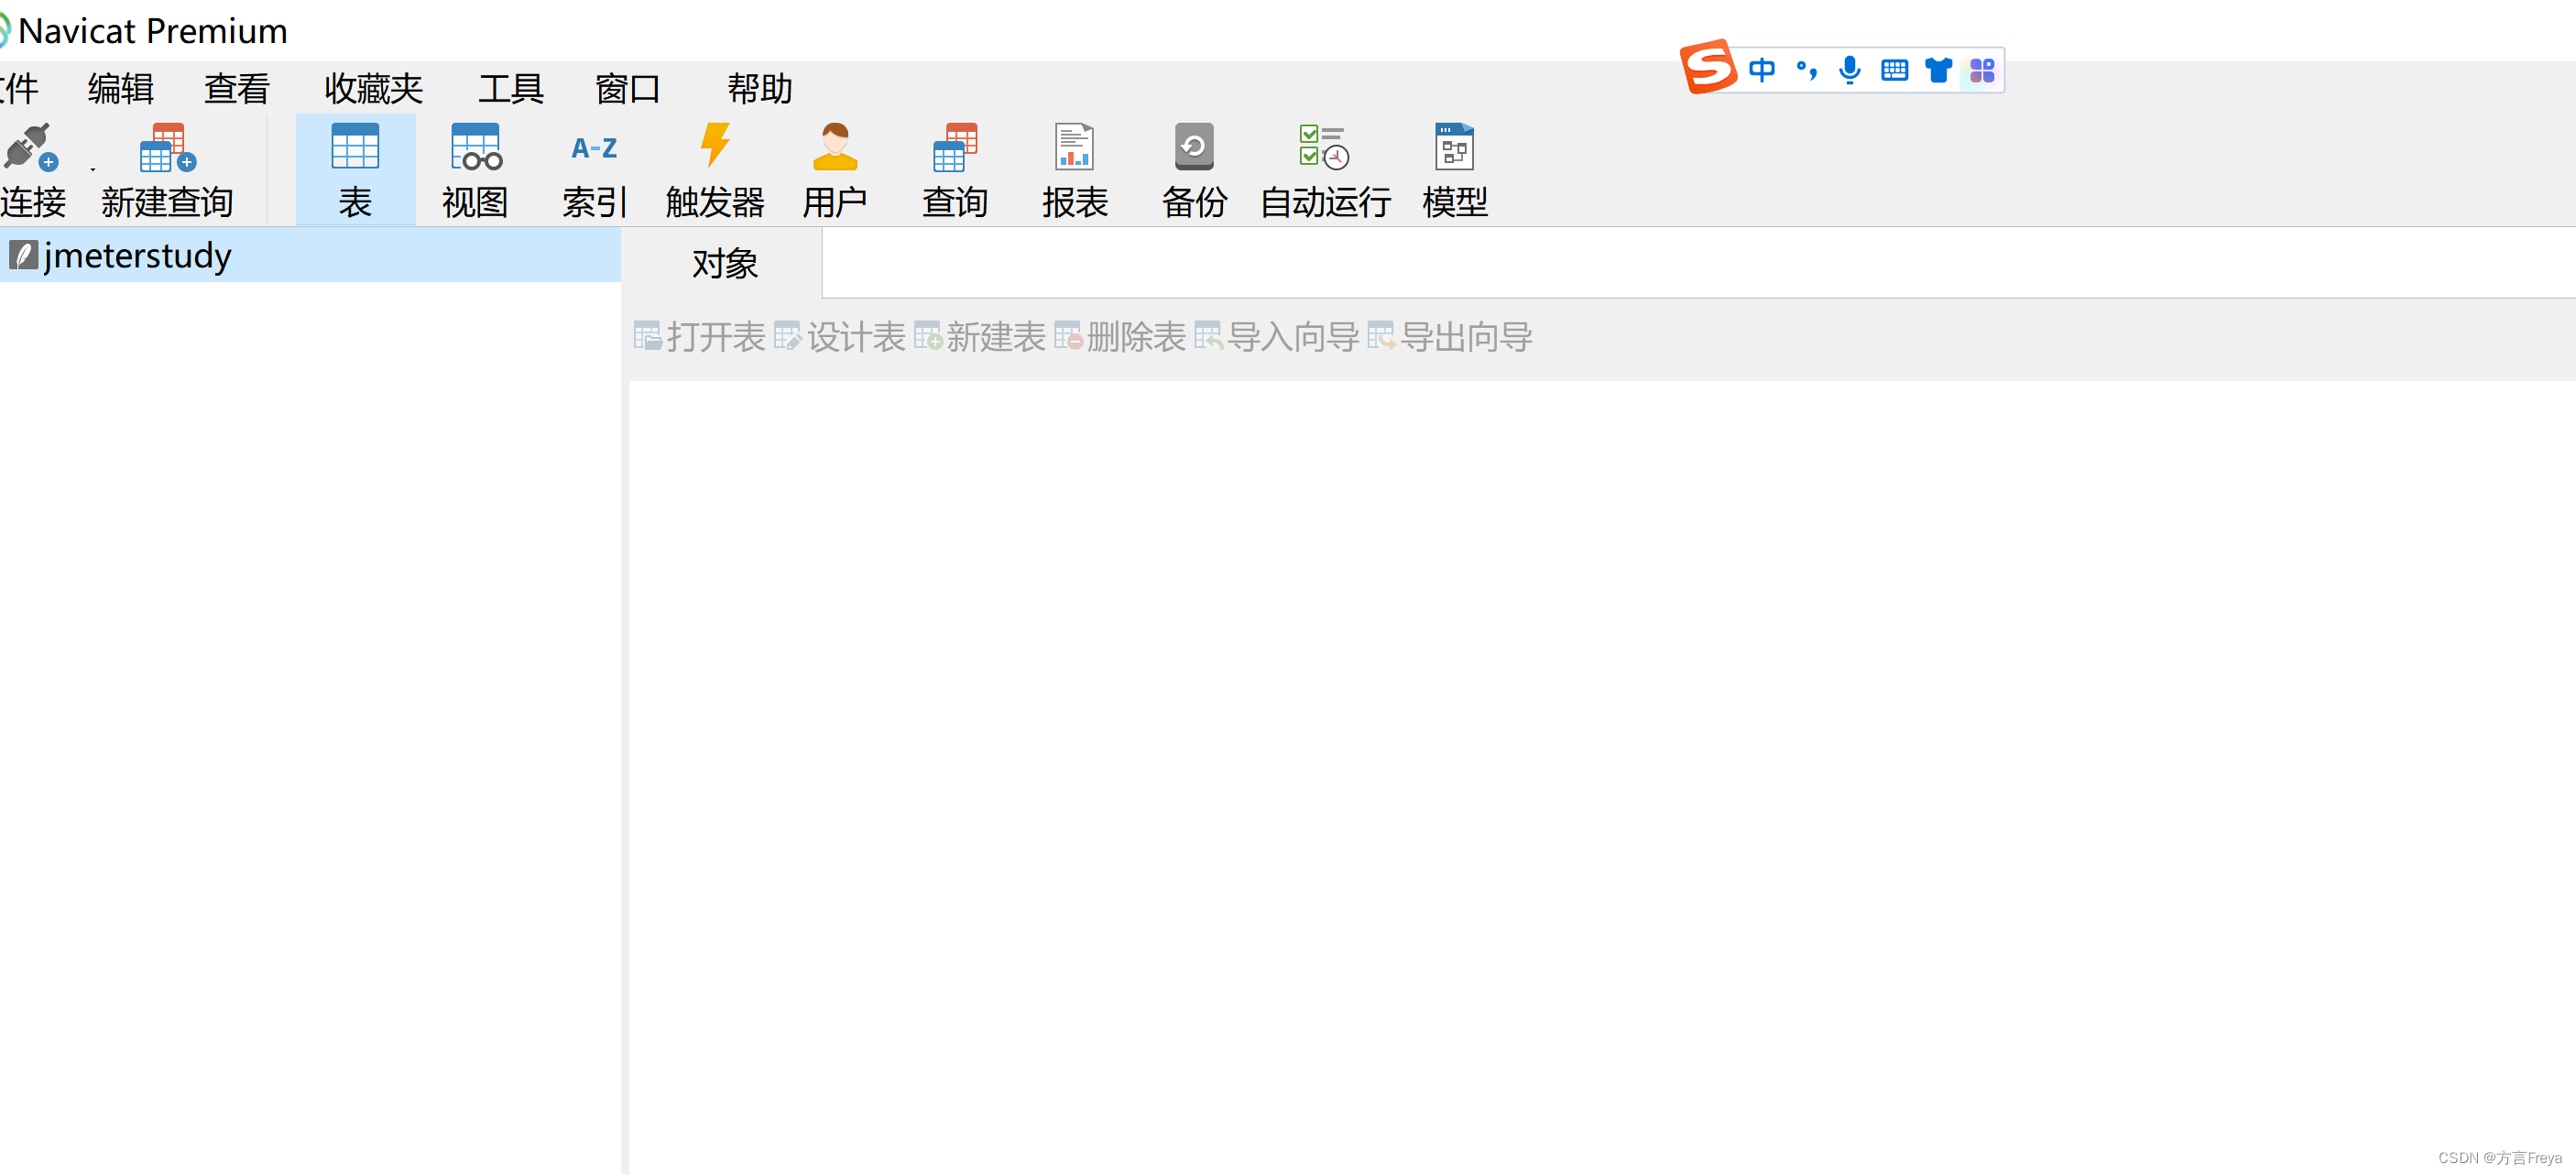Click 新建表 (New Table)
The image size is (2576, 1175).
pyautogui.click(x=994, y=337)
